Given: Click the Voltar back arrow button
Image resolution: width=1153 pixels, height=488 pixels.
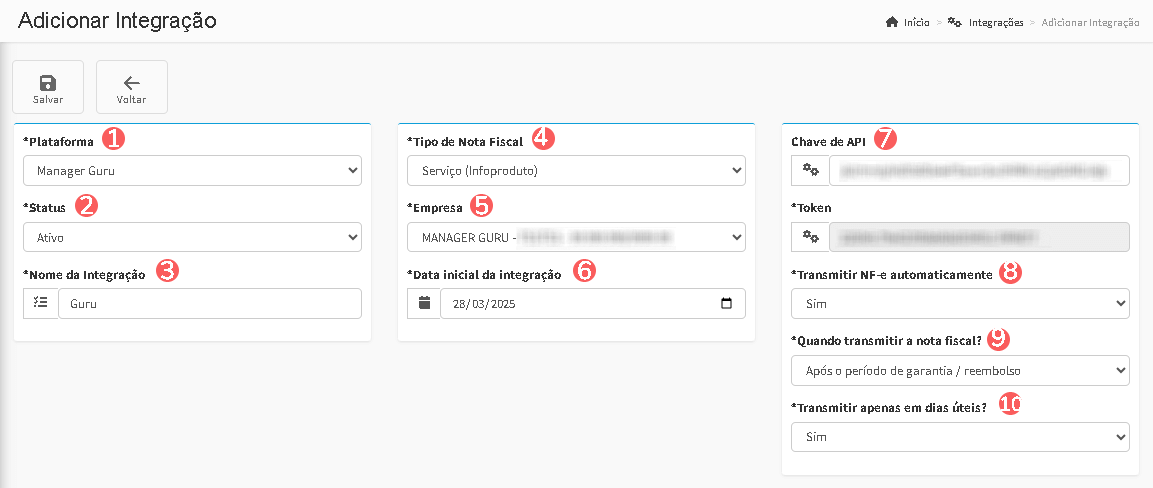Looking at the screenshot, I should click(131, 87).
